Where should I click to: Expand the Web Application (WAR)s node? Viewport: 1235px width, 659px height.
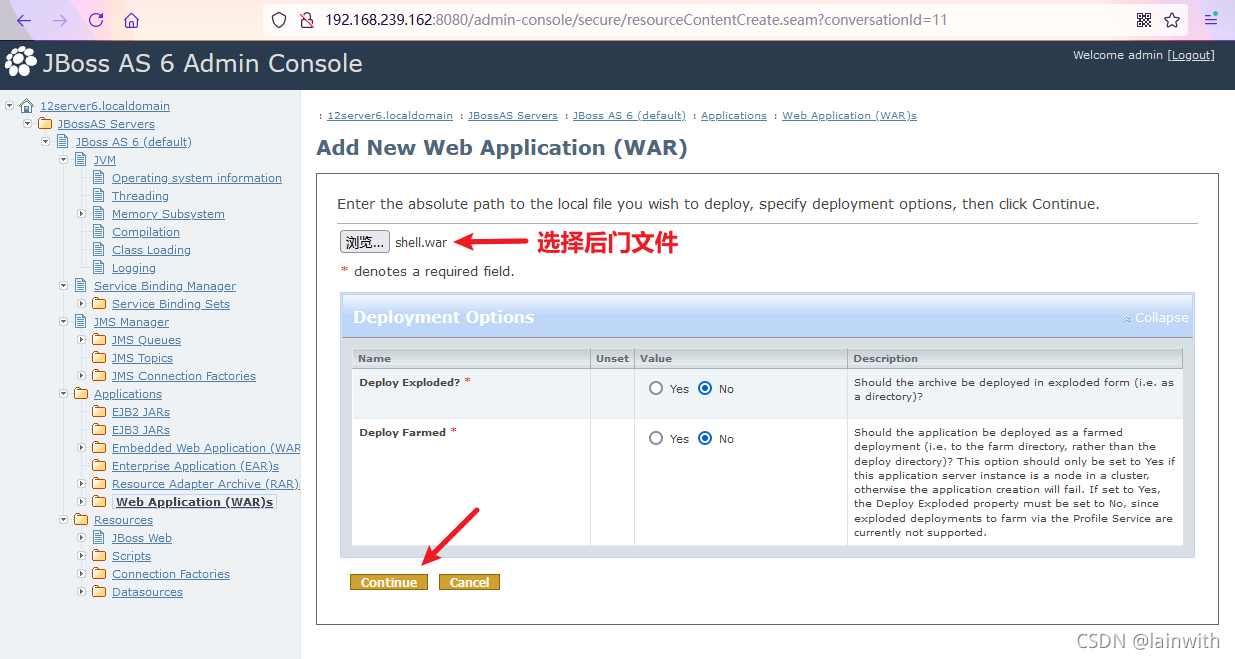pos(82,502)
